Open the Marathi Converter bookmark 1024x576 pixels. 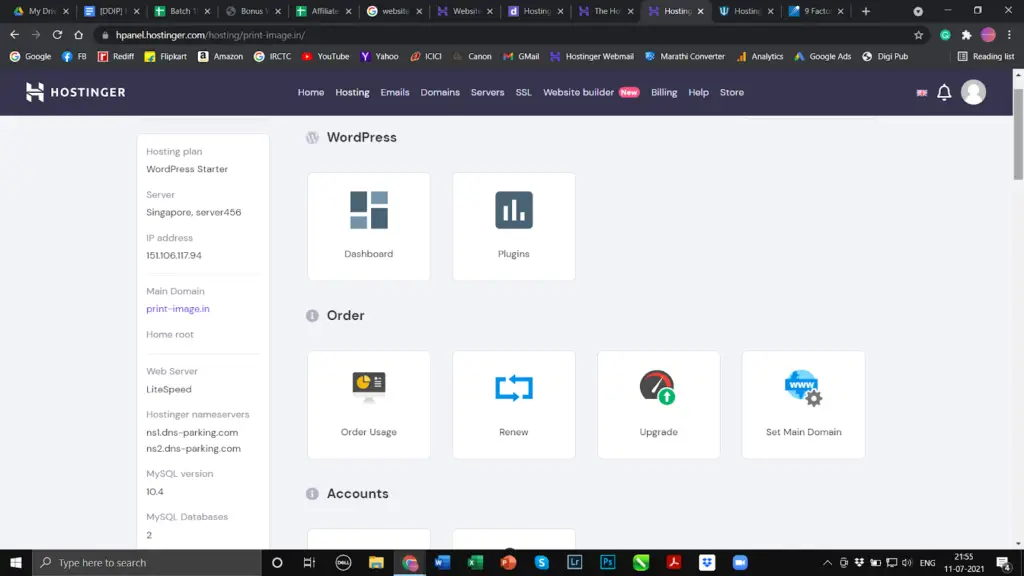click(x=684, y=56)
